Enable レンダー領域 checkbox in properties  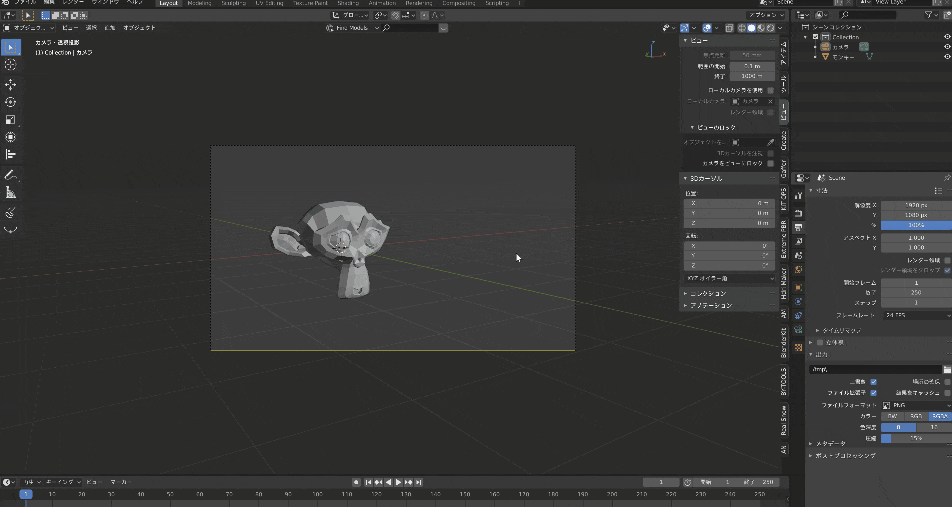point(947,260)
